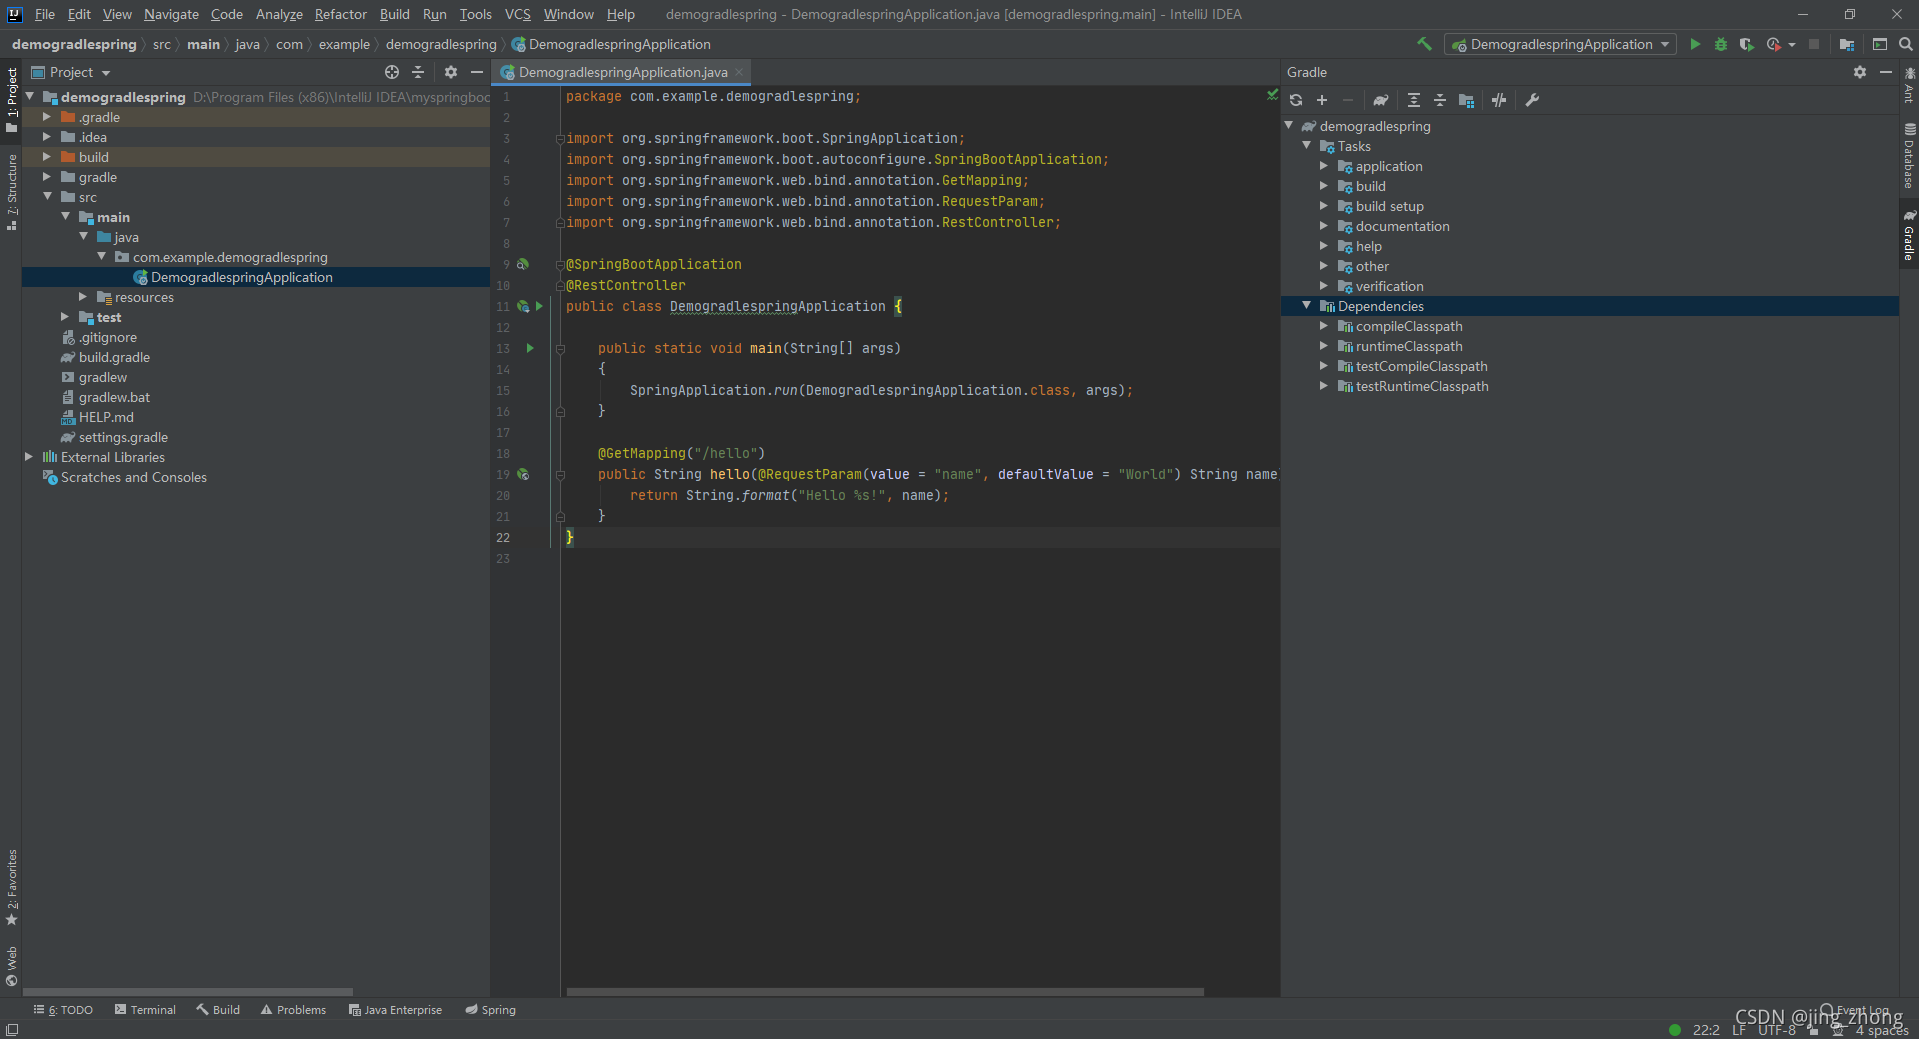Open Gradle build tool settings wrench
Image resolution: width=1919 pixels, height=1039 pixels.
[x=1532, y=100]
